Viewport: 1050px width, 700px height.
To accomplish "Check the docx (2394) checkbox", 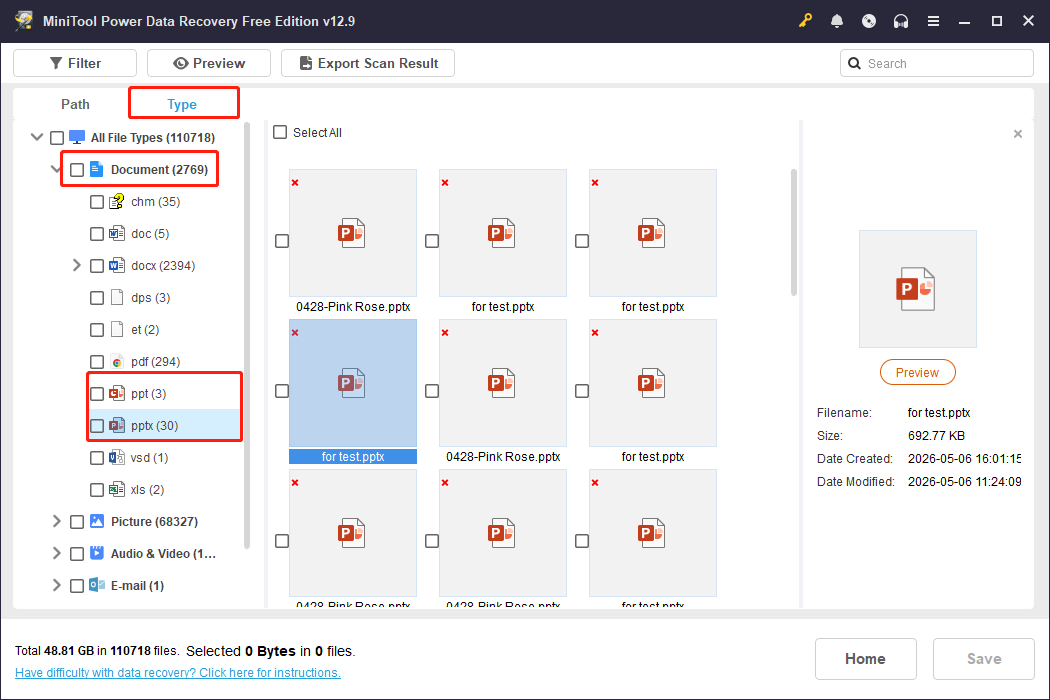I will (97, 266).
